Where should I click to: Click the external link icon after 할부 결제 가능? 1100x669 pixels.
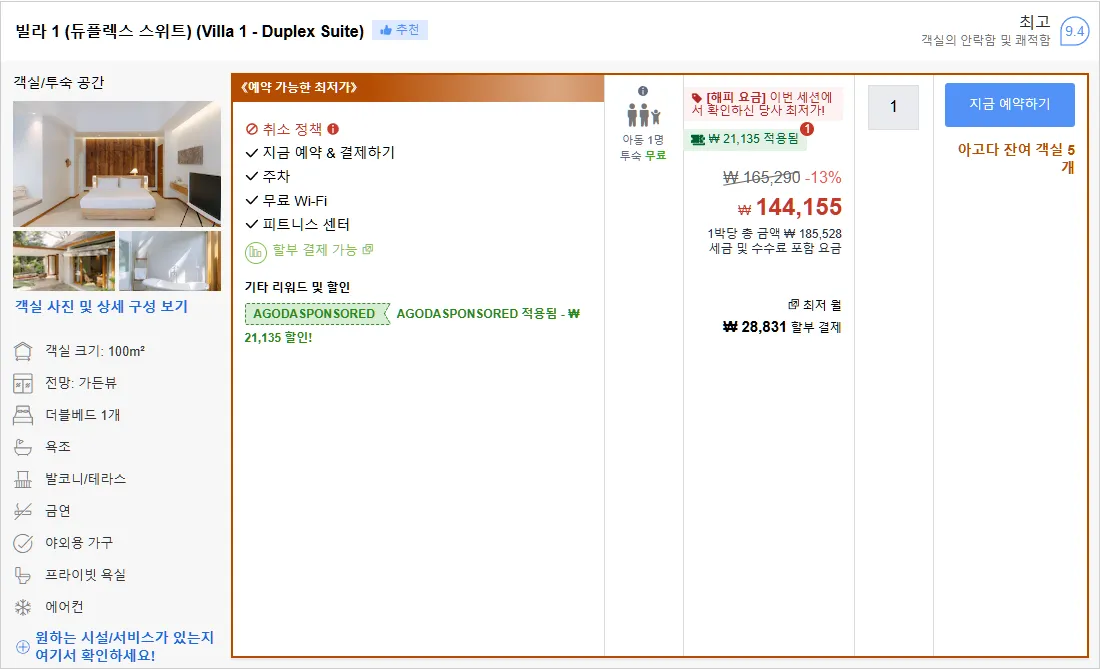point(368,249)
